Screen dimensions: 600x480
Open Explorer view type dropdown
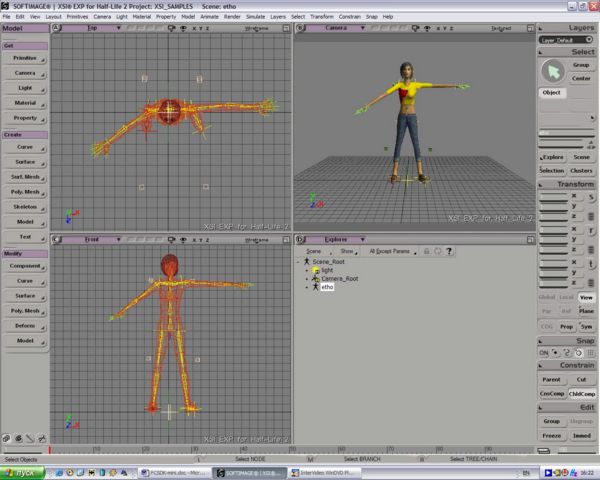[337, 240]
